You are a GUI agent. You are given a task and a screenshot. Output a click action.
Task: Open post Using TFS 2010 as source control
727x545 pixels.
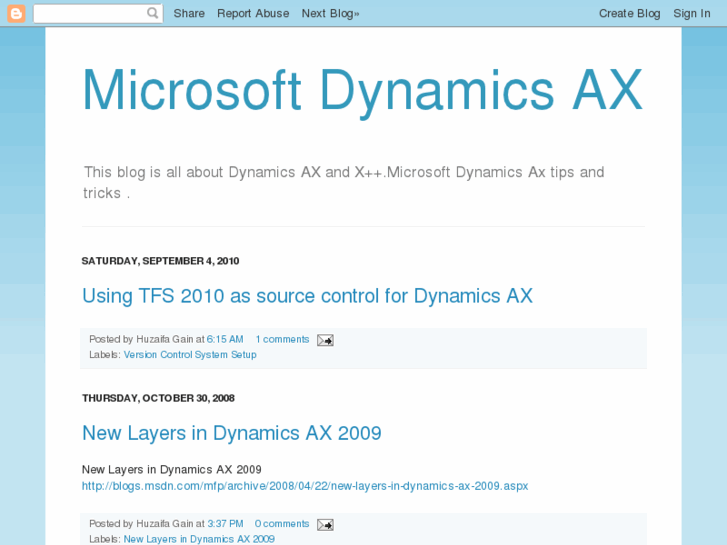(x=307, y=296)
